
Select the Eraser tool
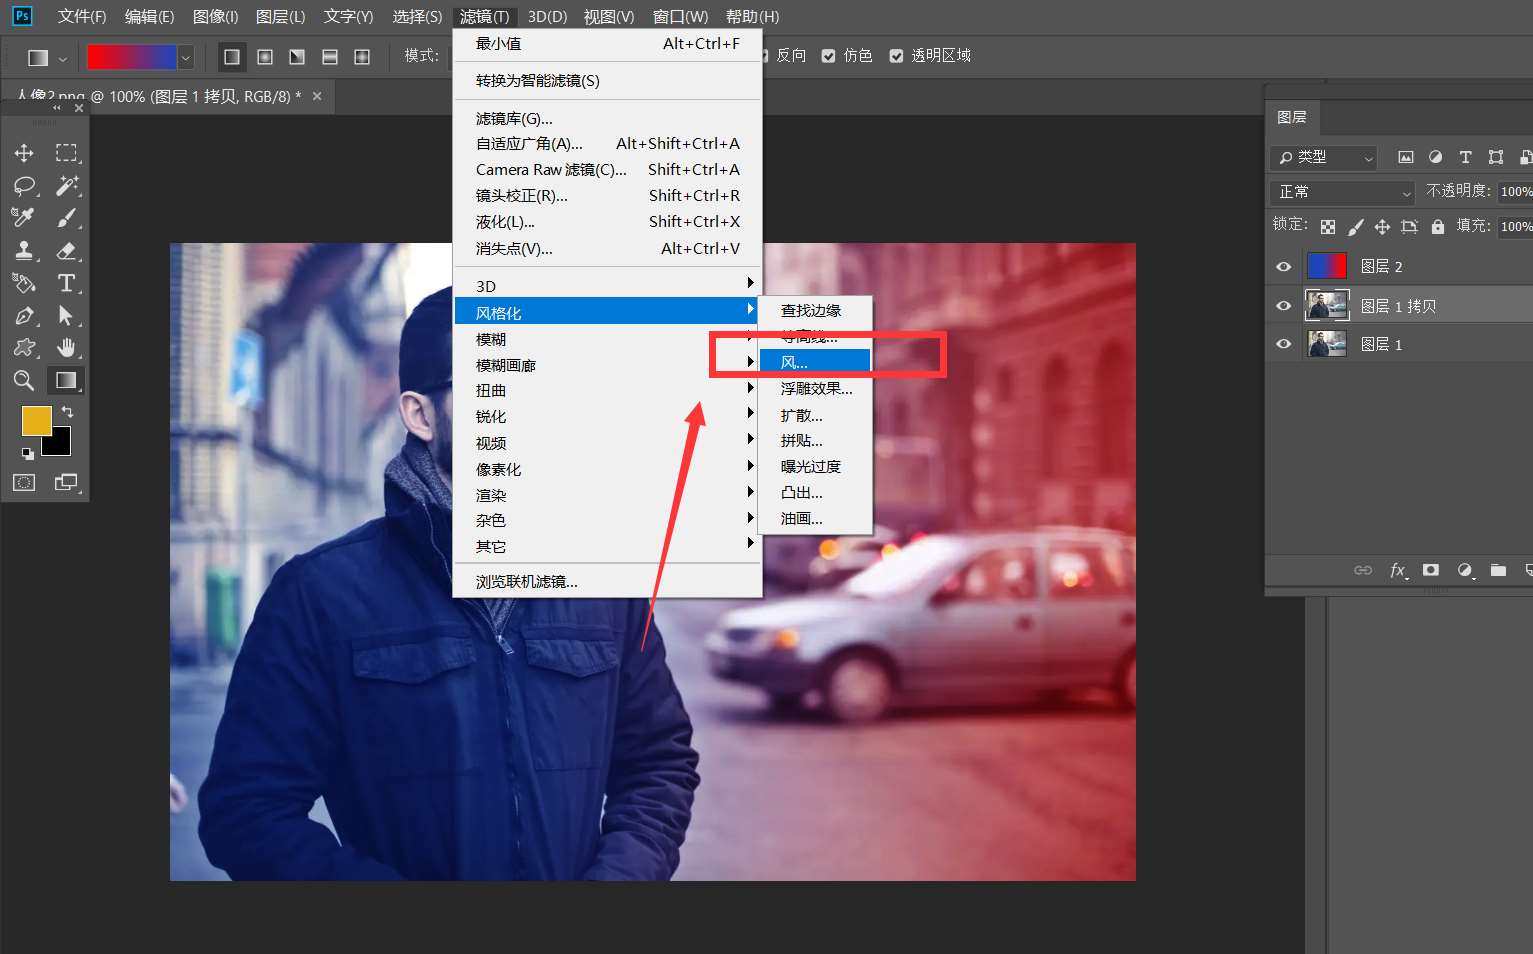point(67,250)
